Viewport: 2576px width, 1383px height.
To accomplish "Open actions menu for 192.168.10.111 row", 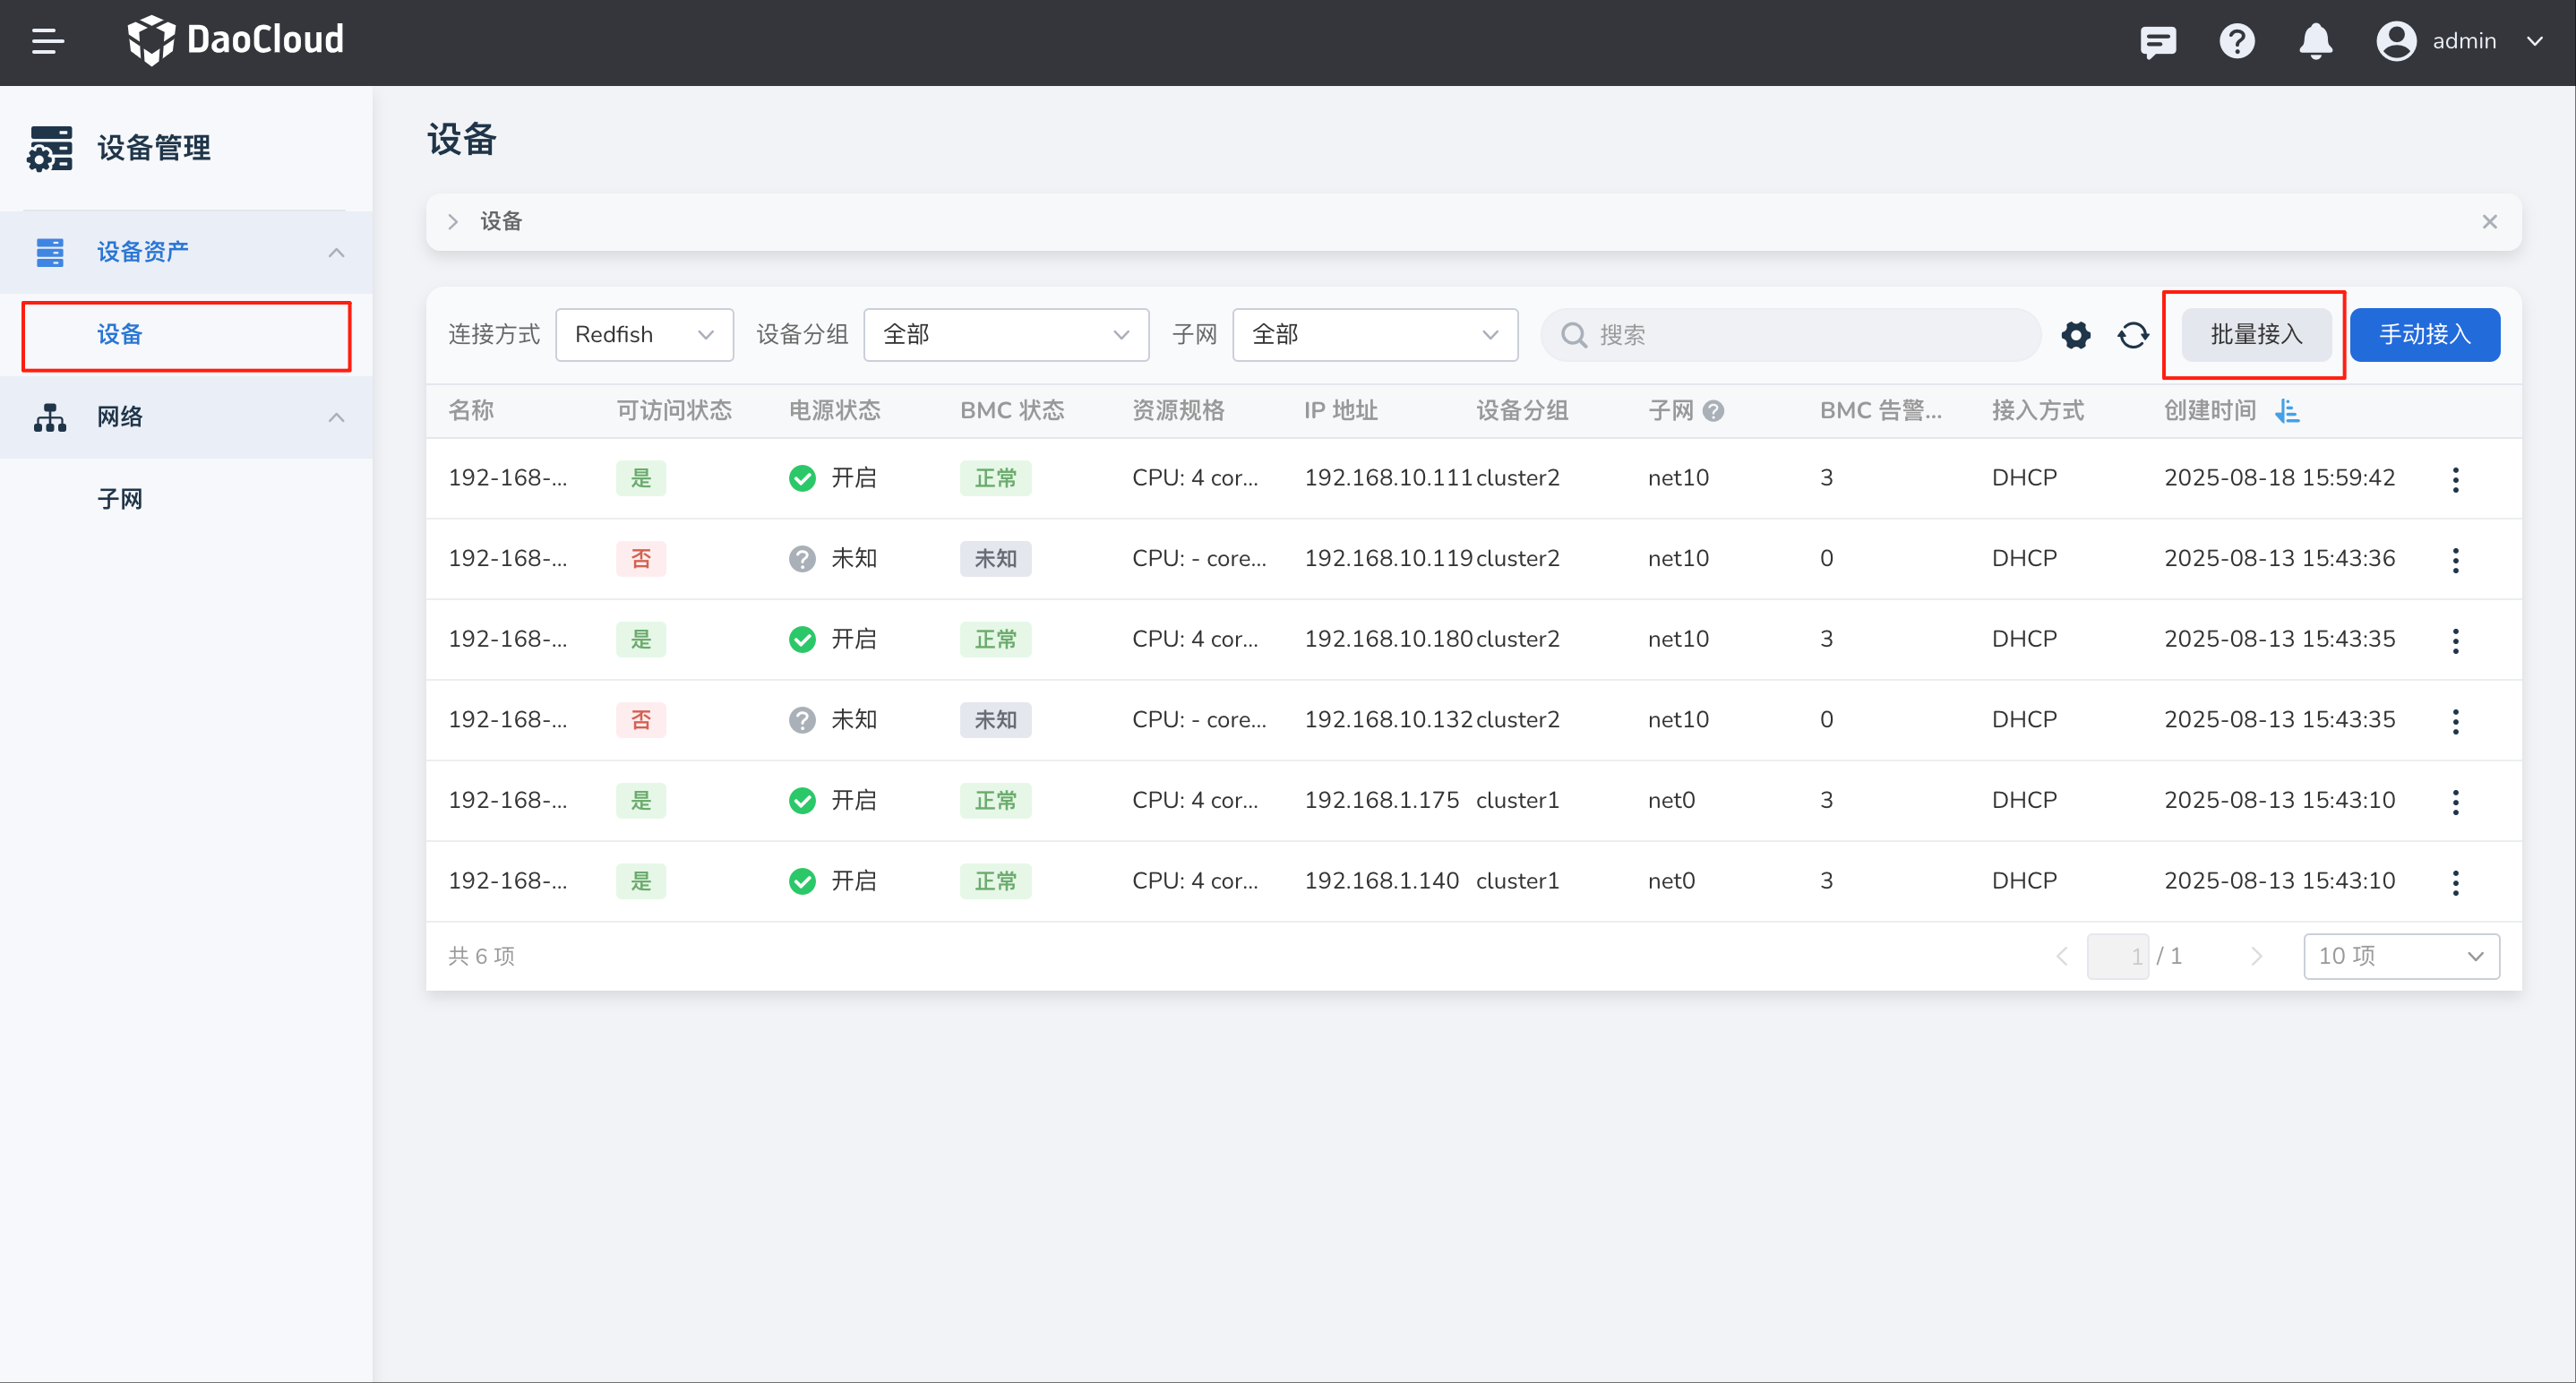I will [x=2455, y=479].
